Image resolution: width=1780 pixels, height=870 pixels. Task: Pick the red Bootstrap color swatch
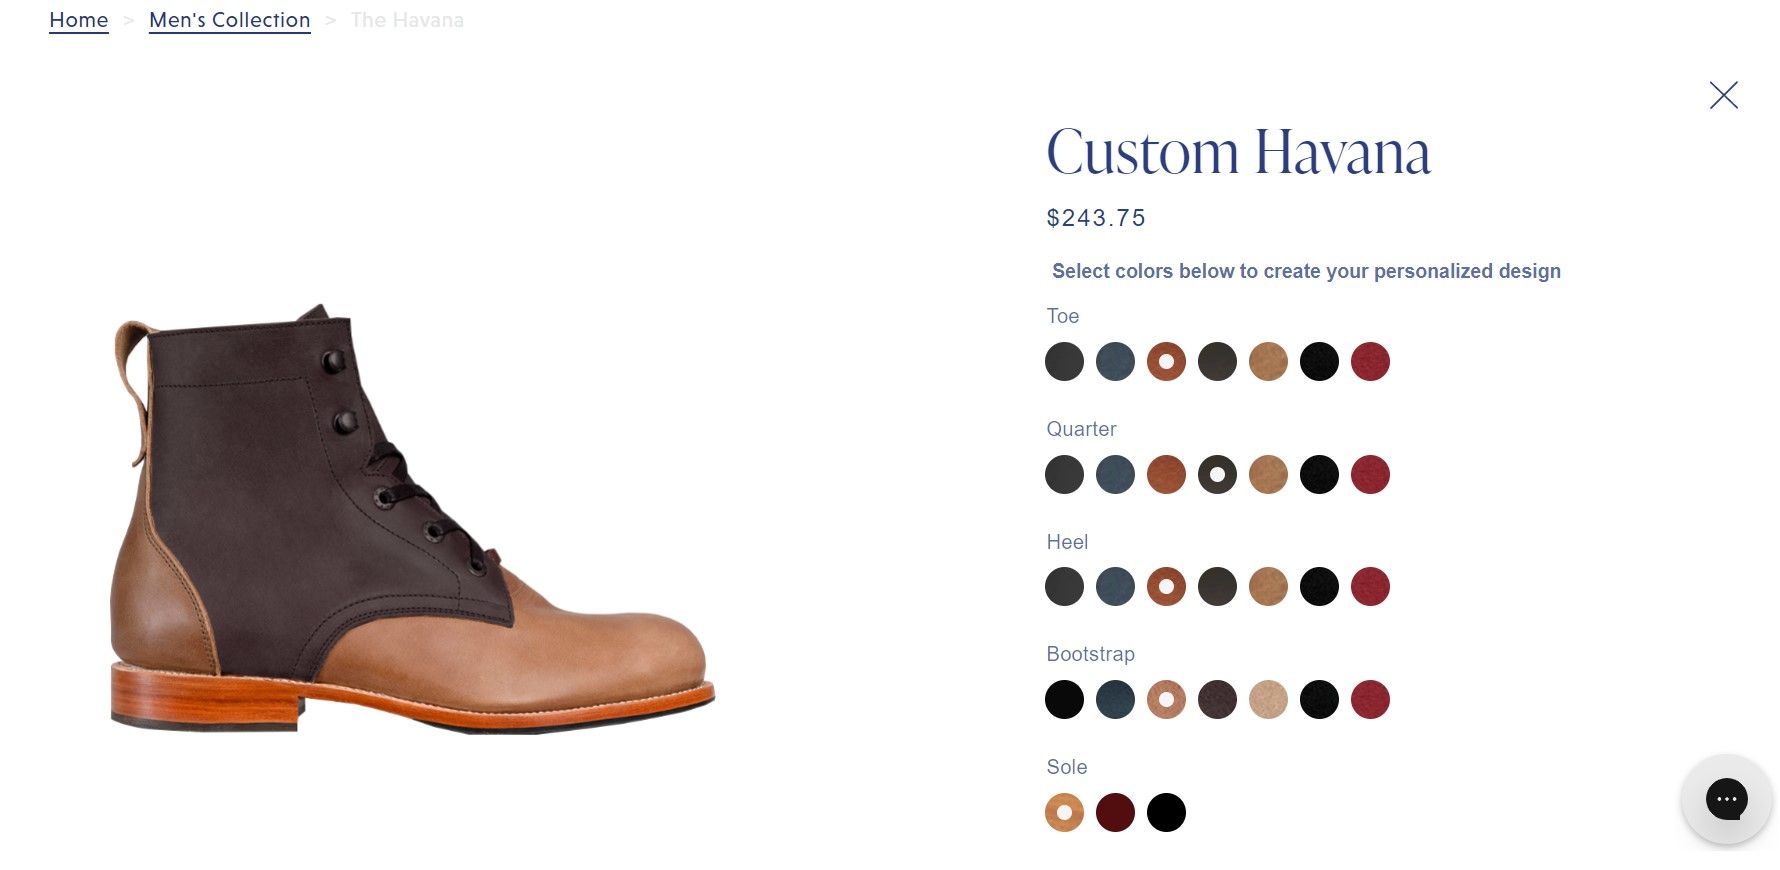[x=1370, y=699]
